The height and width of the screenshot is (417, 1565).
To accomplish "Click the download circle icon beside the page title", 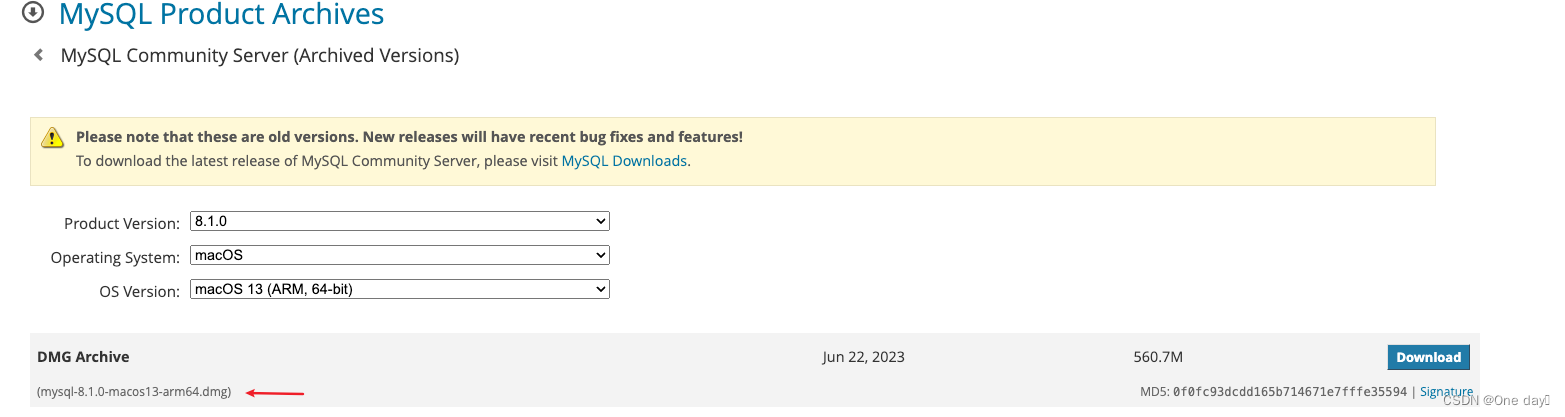I will tap(33, 13).
